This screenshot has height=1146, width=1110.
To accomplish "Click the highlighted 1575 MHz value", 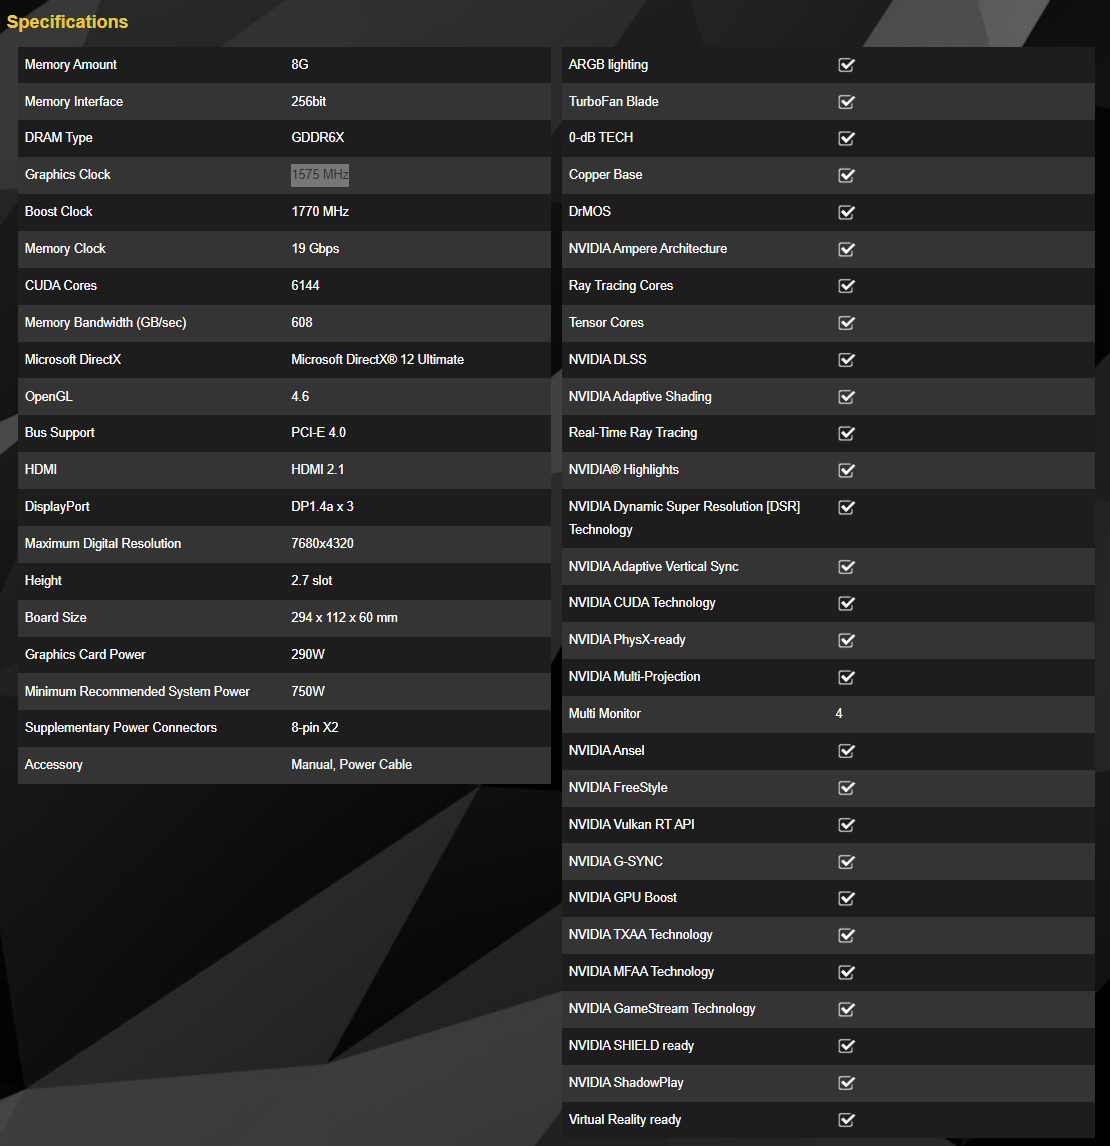I will point(320,175).
